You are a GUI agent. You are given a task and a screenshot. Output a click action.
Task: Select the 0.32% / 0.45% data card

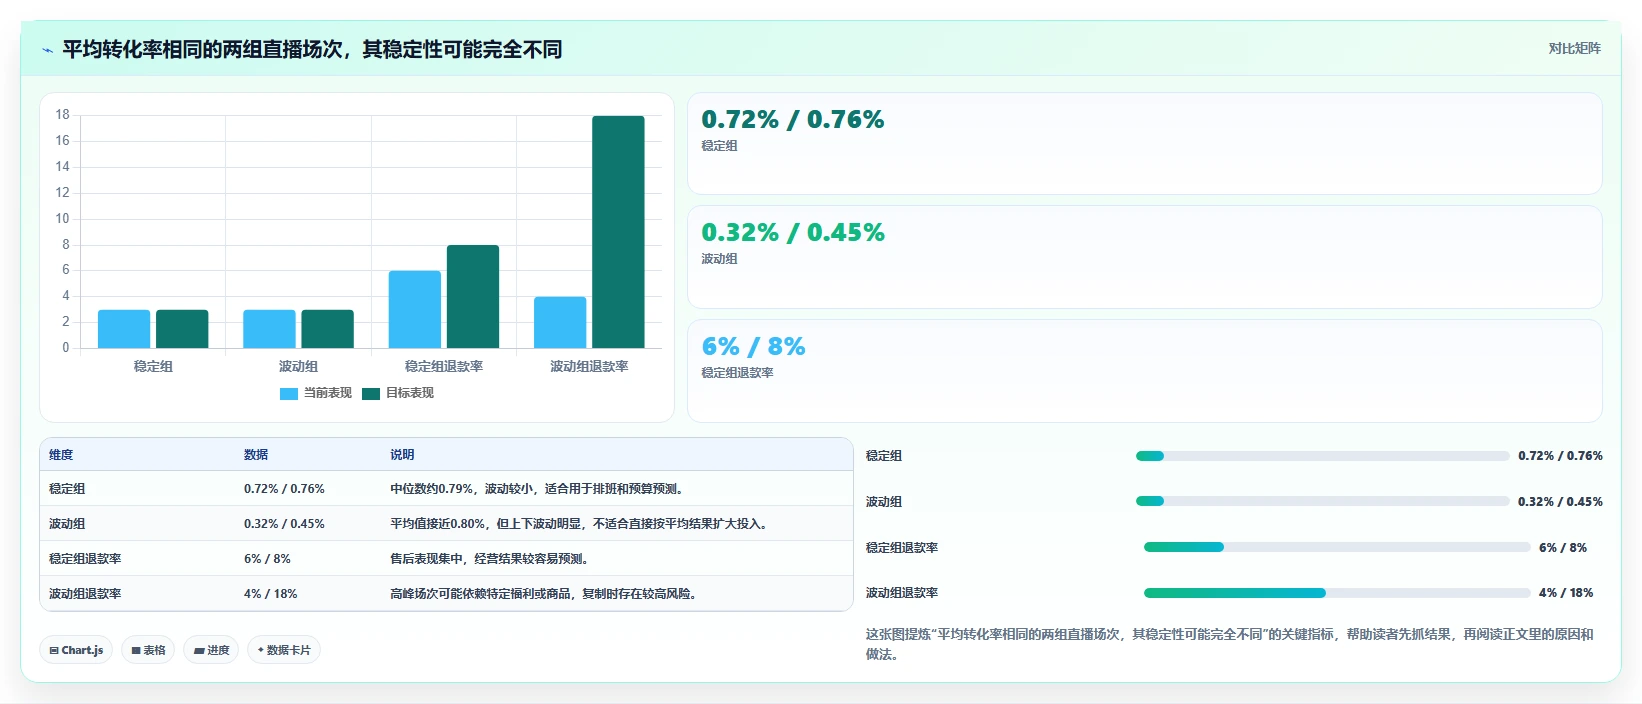point(1145,257)
